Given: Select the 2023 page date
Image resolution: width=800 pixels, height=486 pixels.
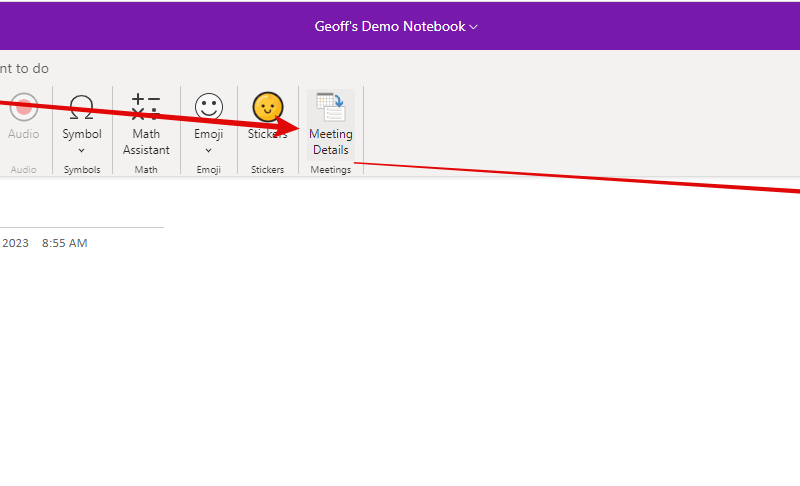Looking at the screenshot, I should pyautogui.click(x=15, y=243).
